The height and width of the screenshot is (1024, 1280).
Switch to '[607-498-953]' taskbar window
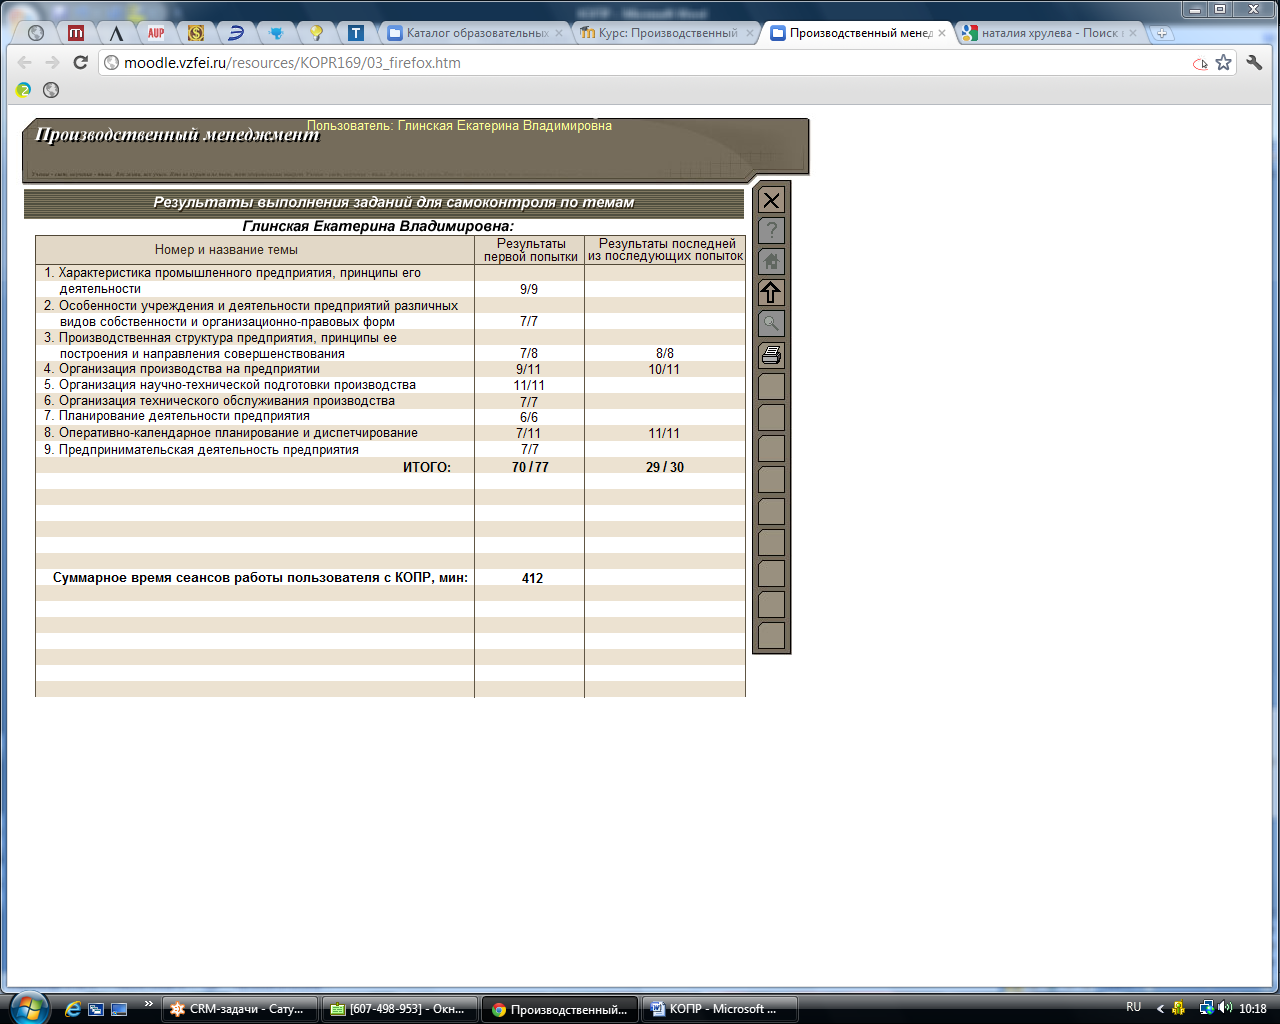click(x=401, y=1009)
